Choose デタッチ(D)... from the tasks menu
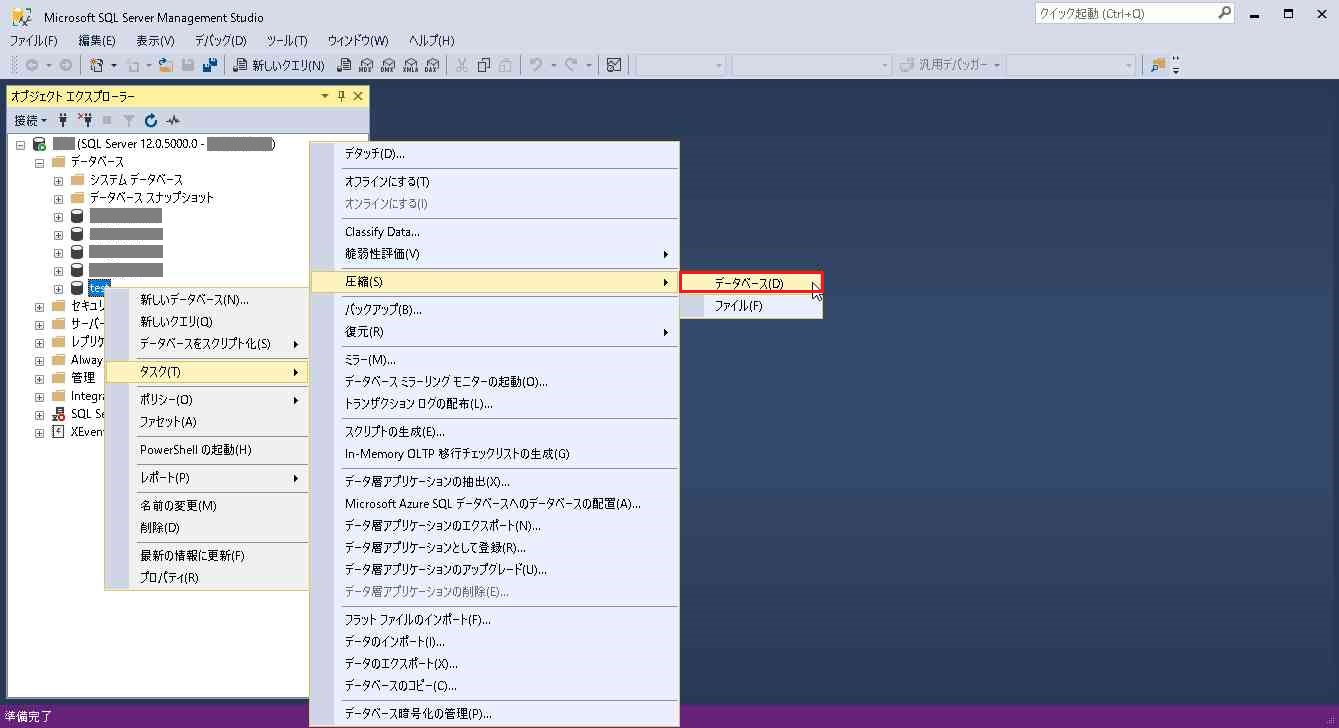1339x728 pixels. click(x=494, y=154)
